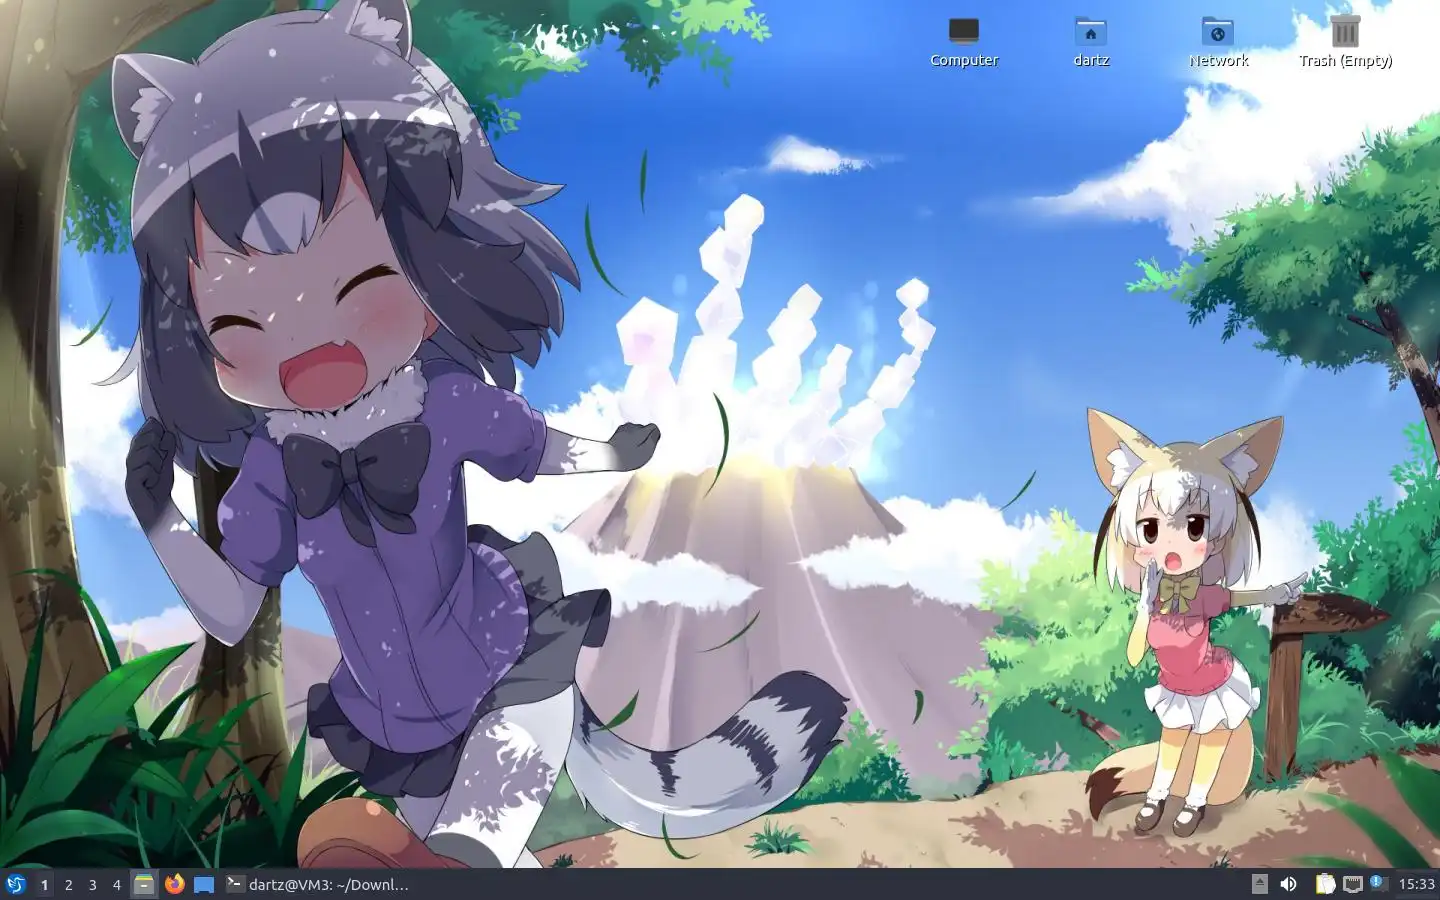Switch to workspace 4

point(116,884)
